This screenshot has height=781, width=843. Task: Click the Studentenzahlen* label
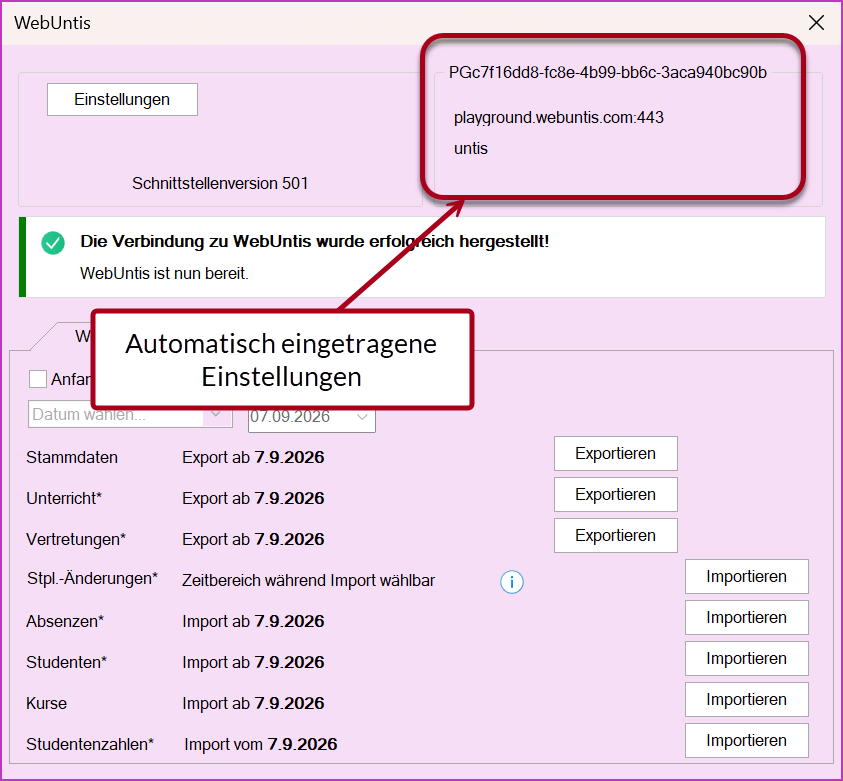click(x=90, y=744)
